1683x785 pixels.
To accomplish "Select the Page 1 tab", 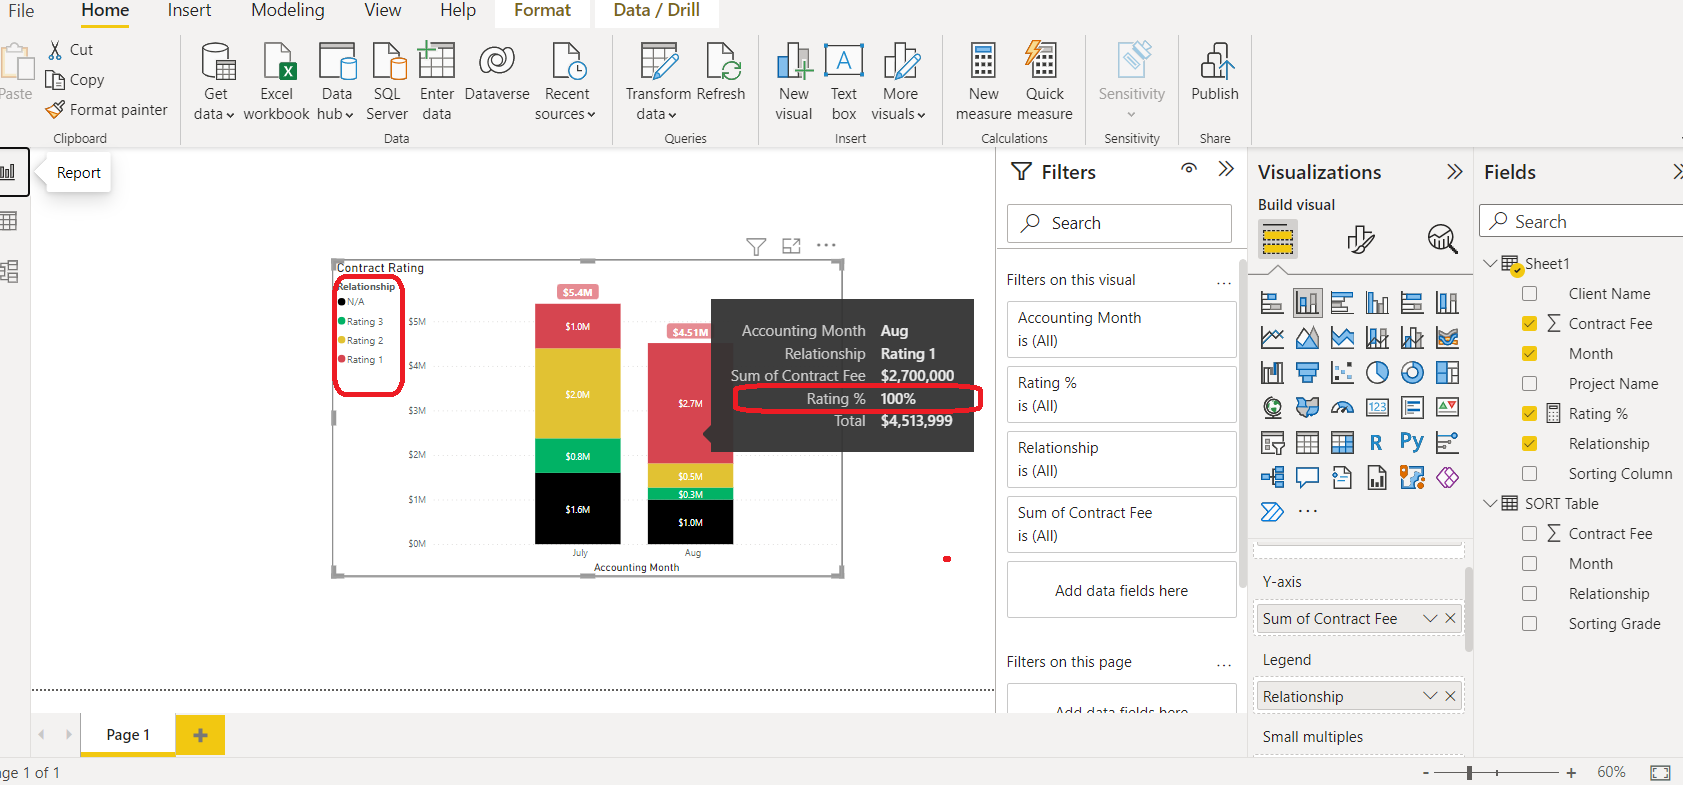I will pos(128,735).
